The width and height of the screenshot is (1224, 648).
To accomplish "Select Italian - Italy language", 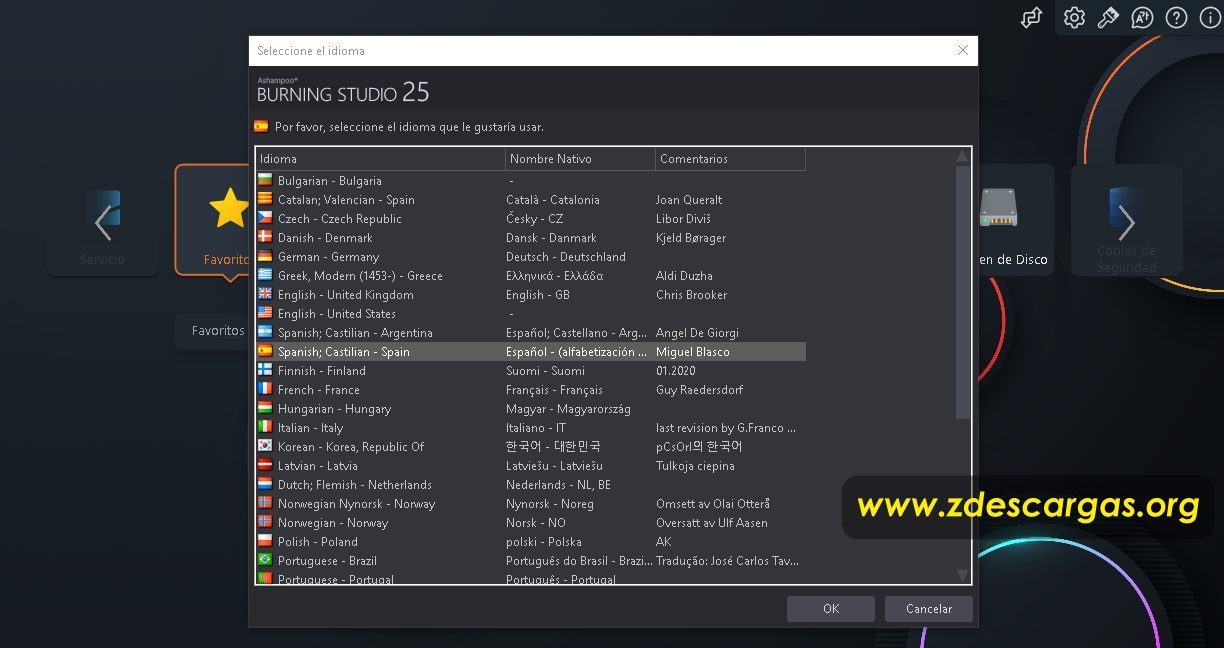I will [310, 428].
